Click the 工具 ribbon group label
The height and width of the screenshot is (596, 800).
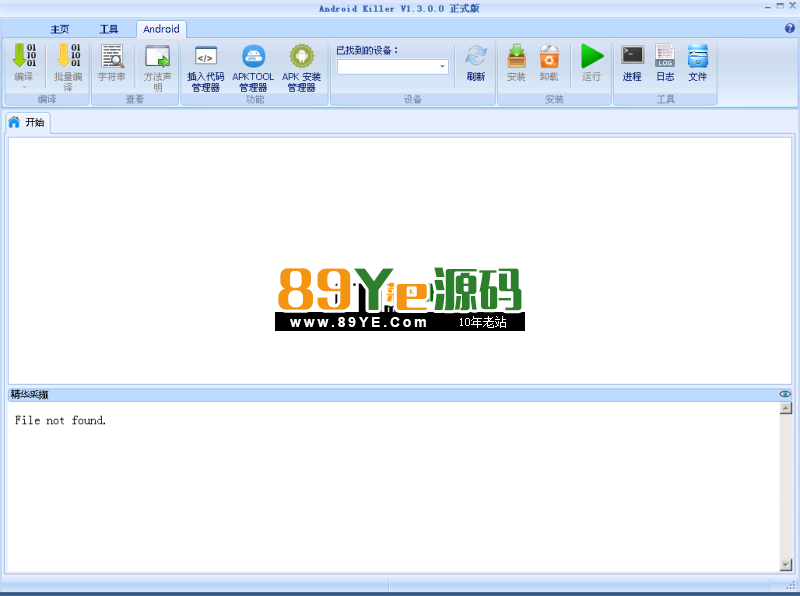tap(665, 100)
